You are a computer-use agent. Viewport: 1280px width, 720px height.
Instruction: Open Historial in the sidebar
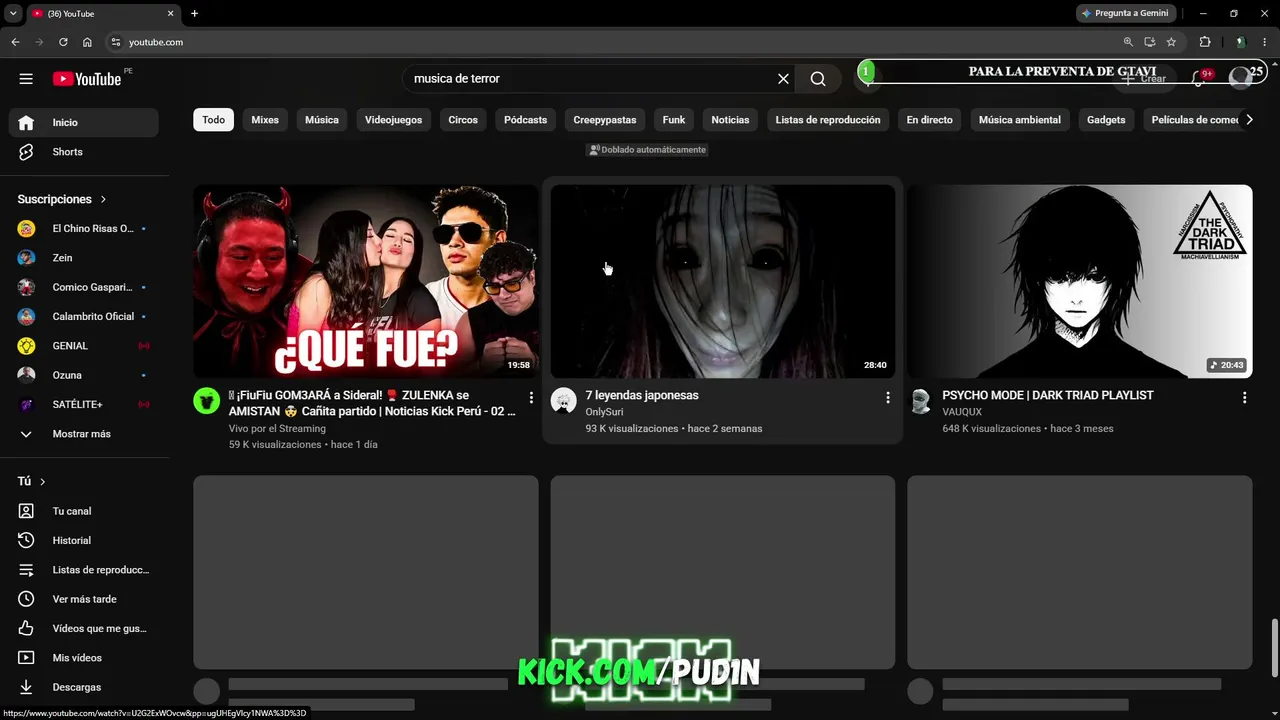coord(84,540)
